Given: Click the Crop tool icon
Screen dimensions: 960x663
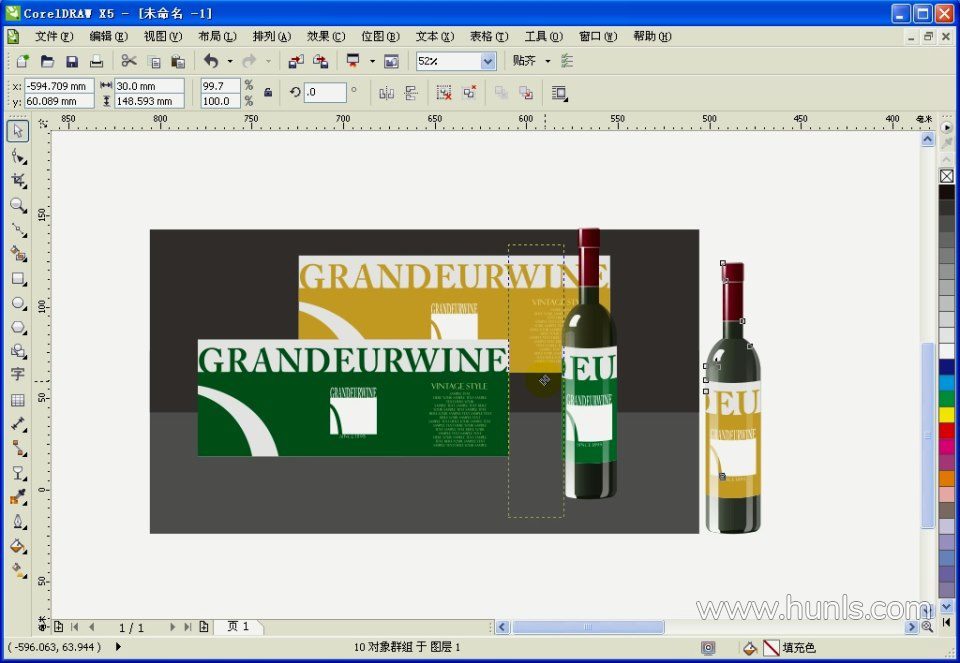Looking at the screenshot, I should 18,181.
